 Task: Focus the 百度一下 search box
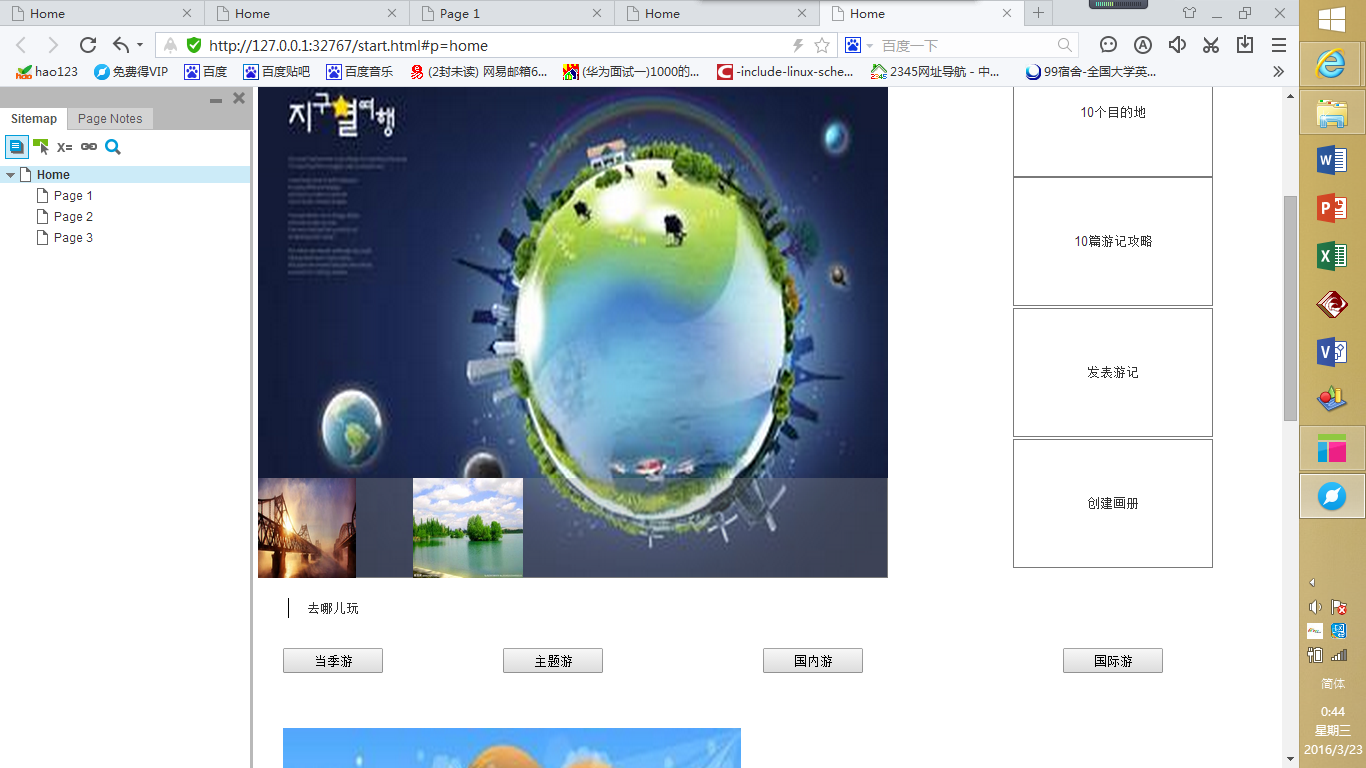click(x=965, y=45)
